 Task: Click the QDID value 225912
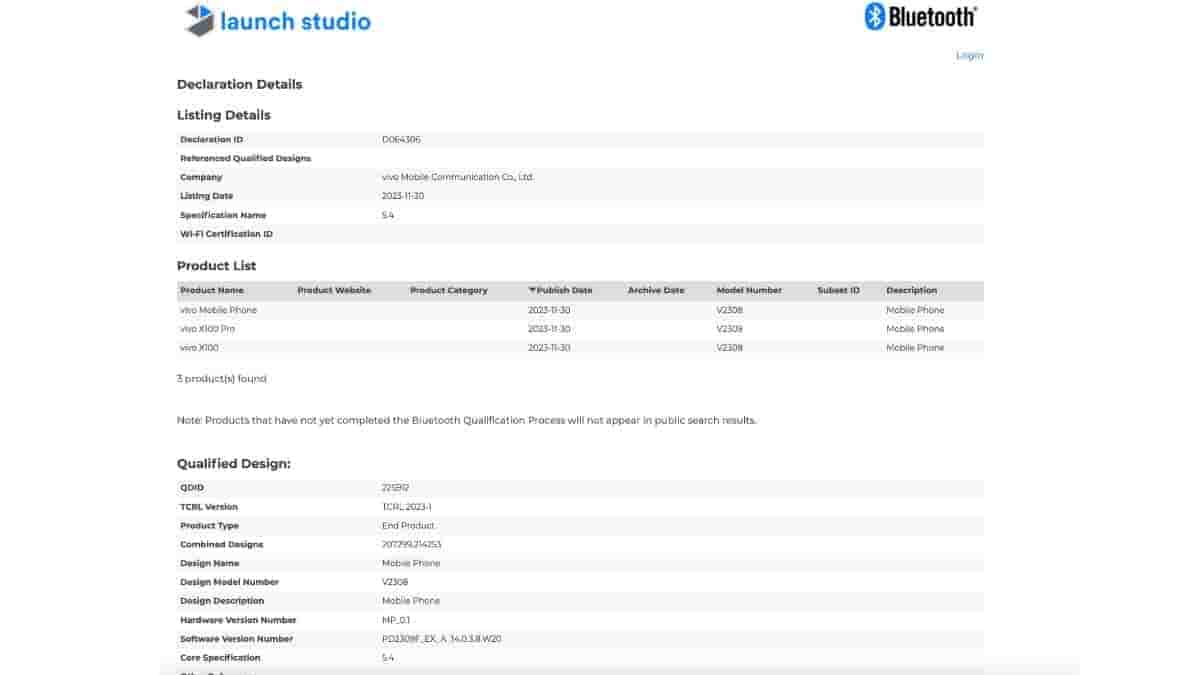(x=395, y=488)
